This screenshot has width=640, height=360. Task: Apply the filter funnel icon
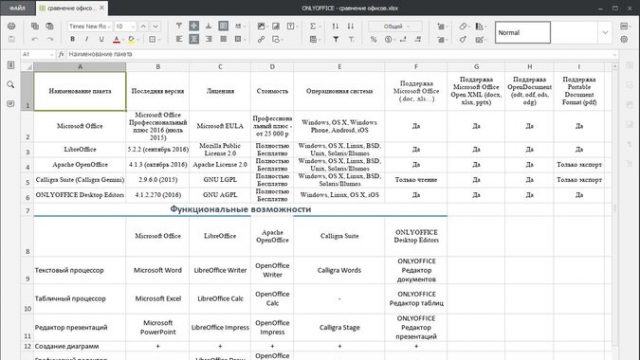pyautogui.click(x=336, y=39)
